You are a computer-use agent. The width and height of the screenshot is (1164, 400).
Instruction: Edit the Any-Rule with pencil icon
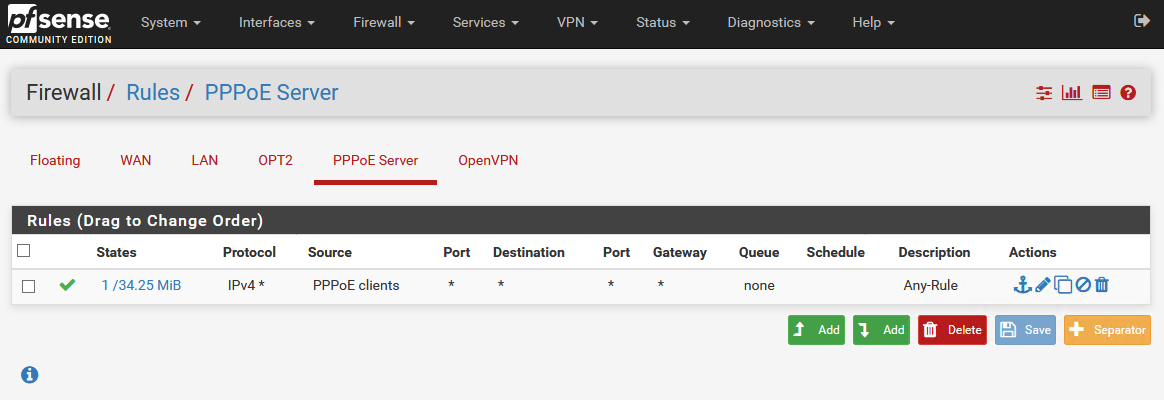(x=1043, y=285)
